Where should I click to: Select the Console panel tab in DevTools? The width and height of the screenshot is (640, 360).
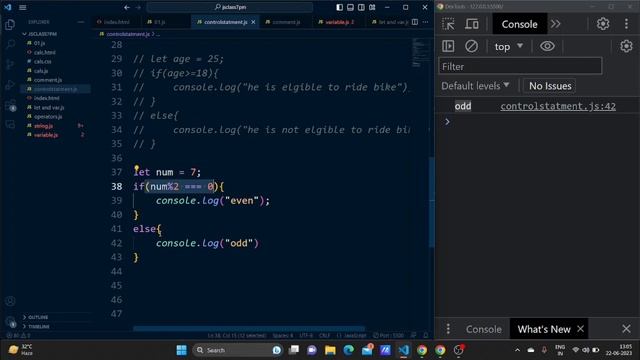519,24
